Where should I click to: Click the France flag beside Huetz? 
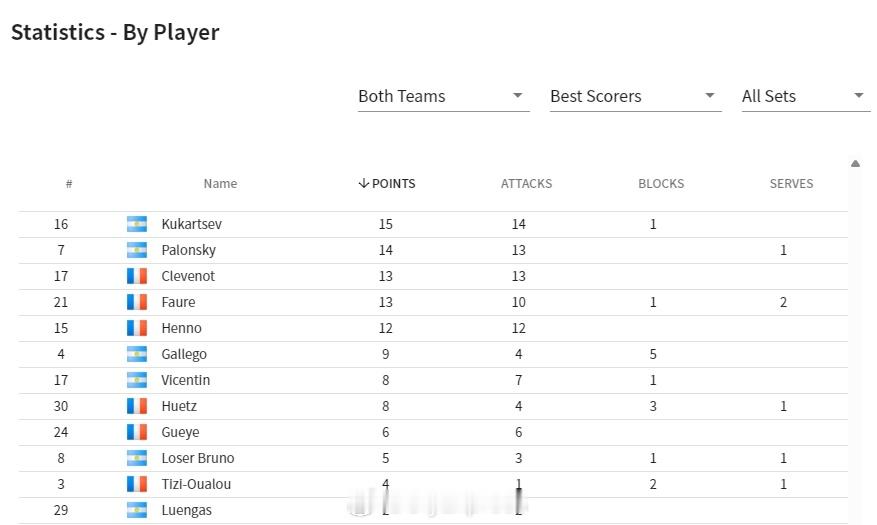tap(137, 406)
